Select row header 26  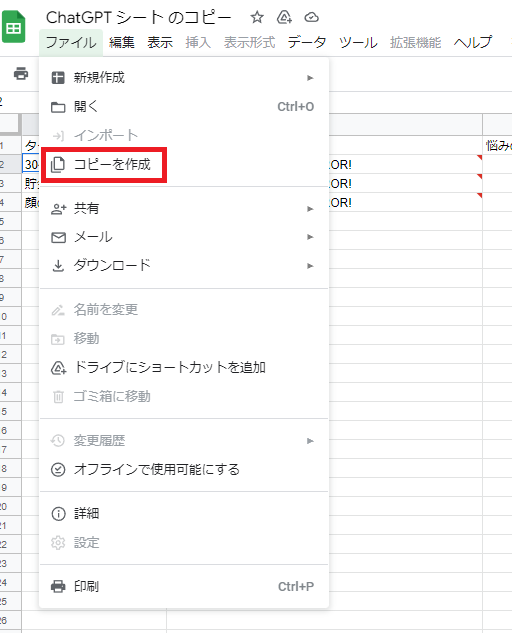point(10,621)
